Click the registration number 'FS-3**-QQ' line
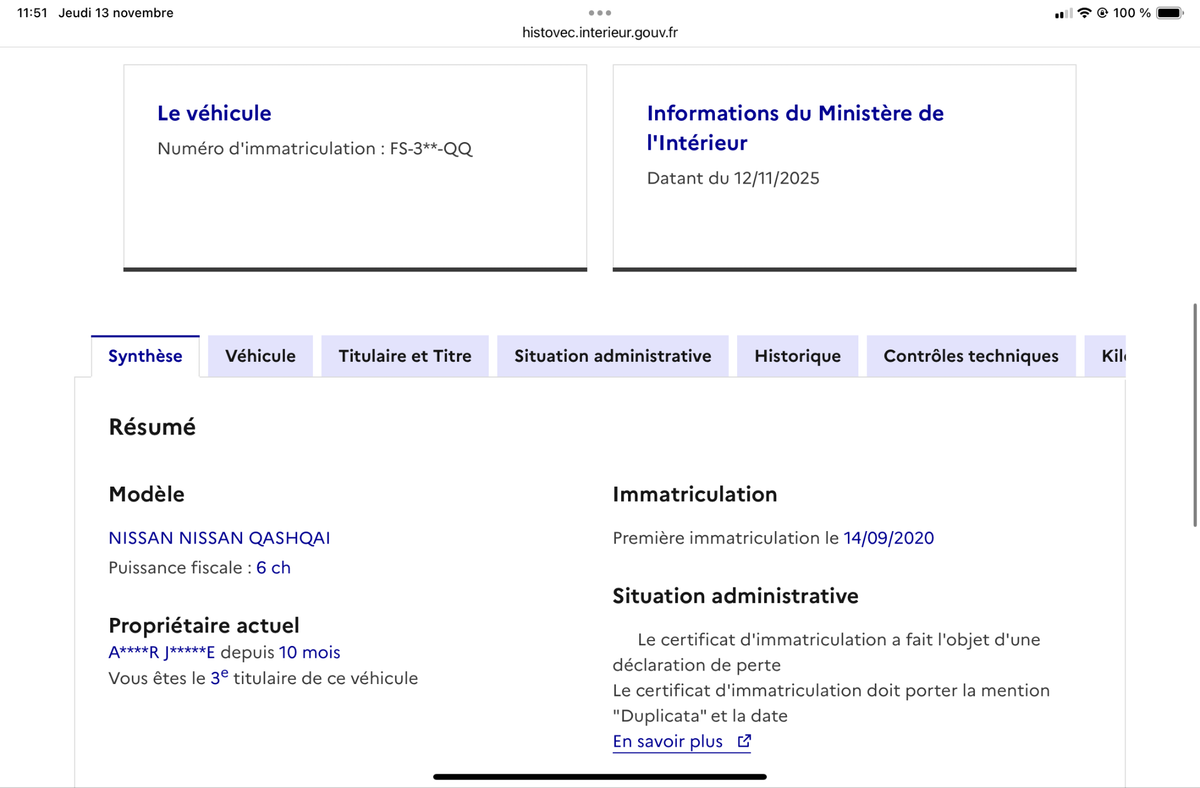 (315, 149)
